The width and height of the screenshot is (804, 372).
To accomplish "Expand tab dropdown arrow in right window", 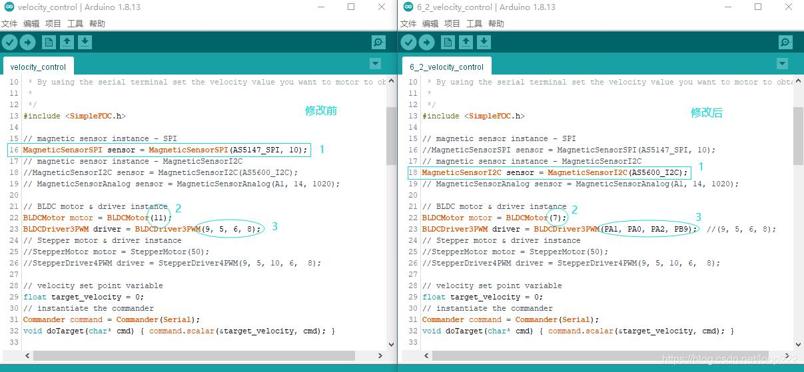I will [x=782, y=64].
